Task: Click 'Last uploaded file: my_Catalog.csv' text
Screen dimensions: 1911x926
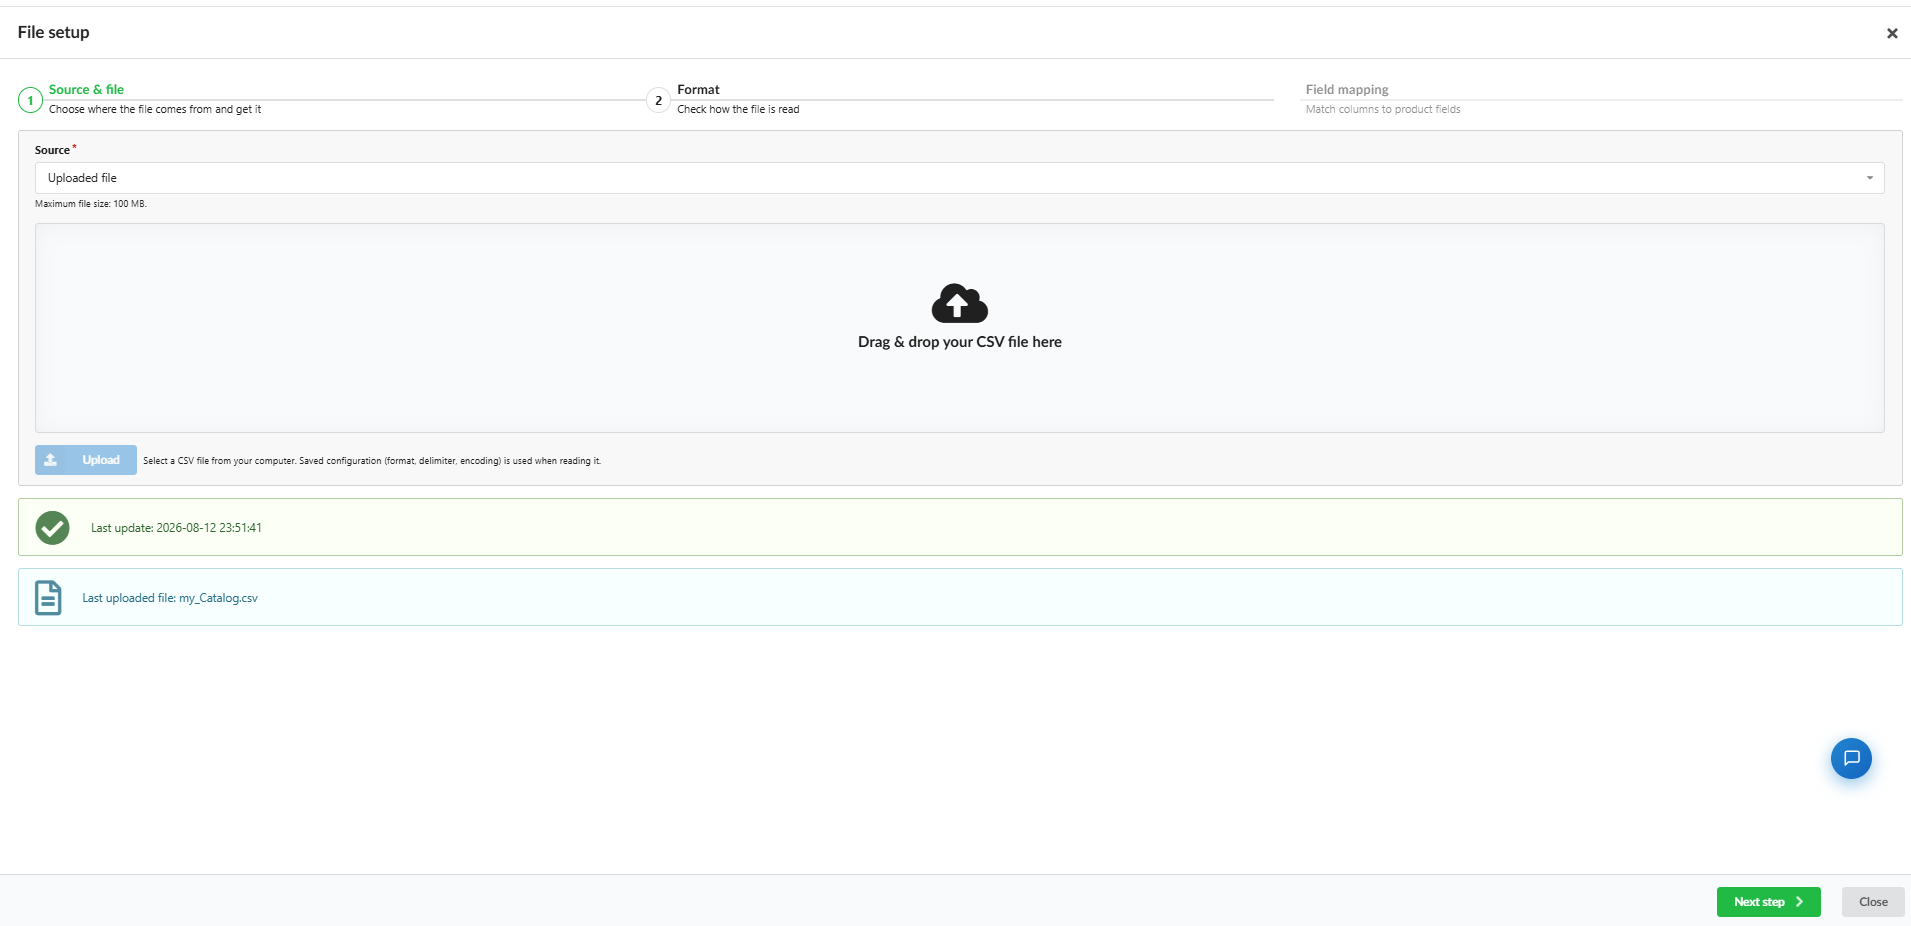Action: point(170,598)
